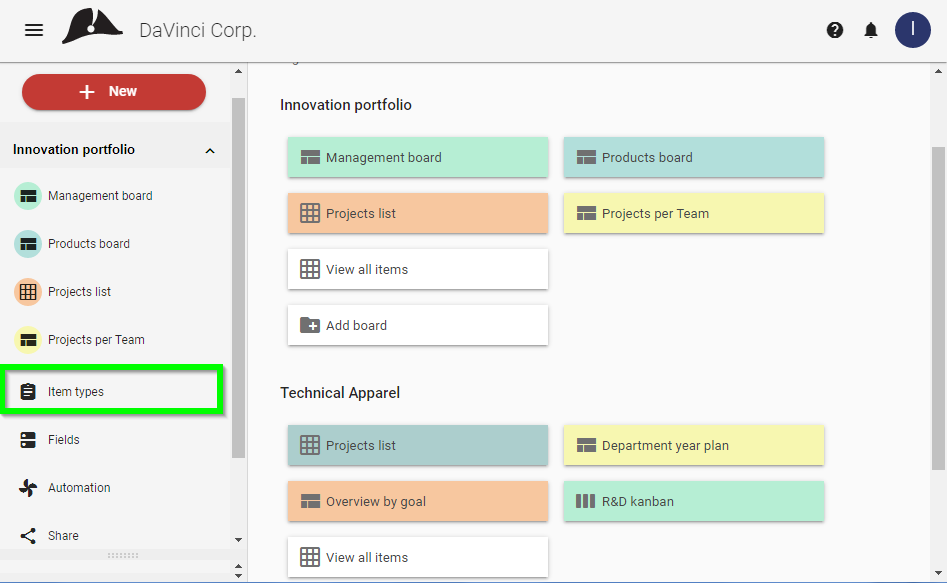
Task: Click the Add board card
Action: [418, 326]
